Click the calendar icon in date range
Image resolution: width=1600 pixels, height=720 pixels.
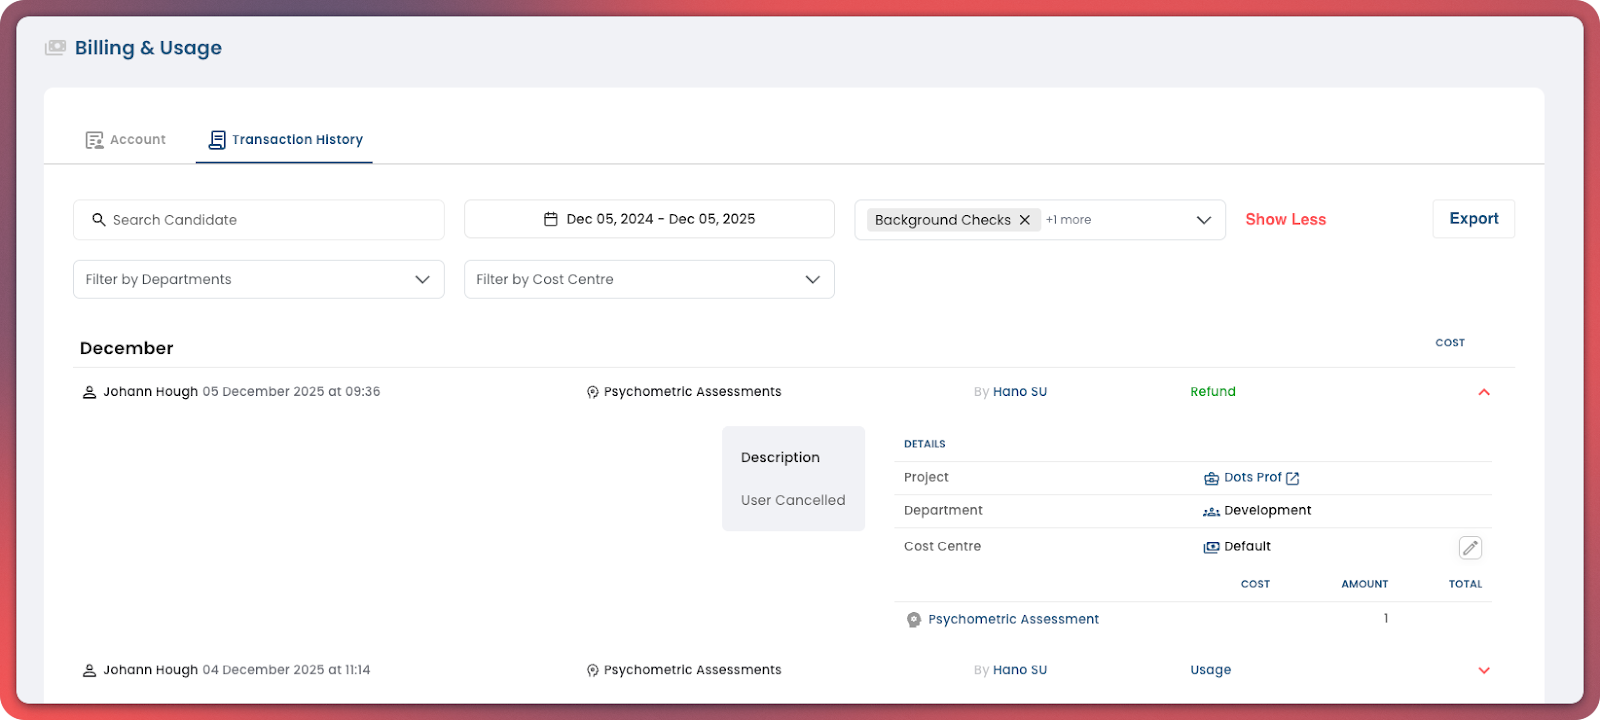(x=550, y=219)
